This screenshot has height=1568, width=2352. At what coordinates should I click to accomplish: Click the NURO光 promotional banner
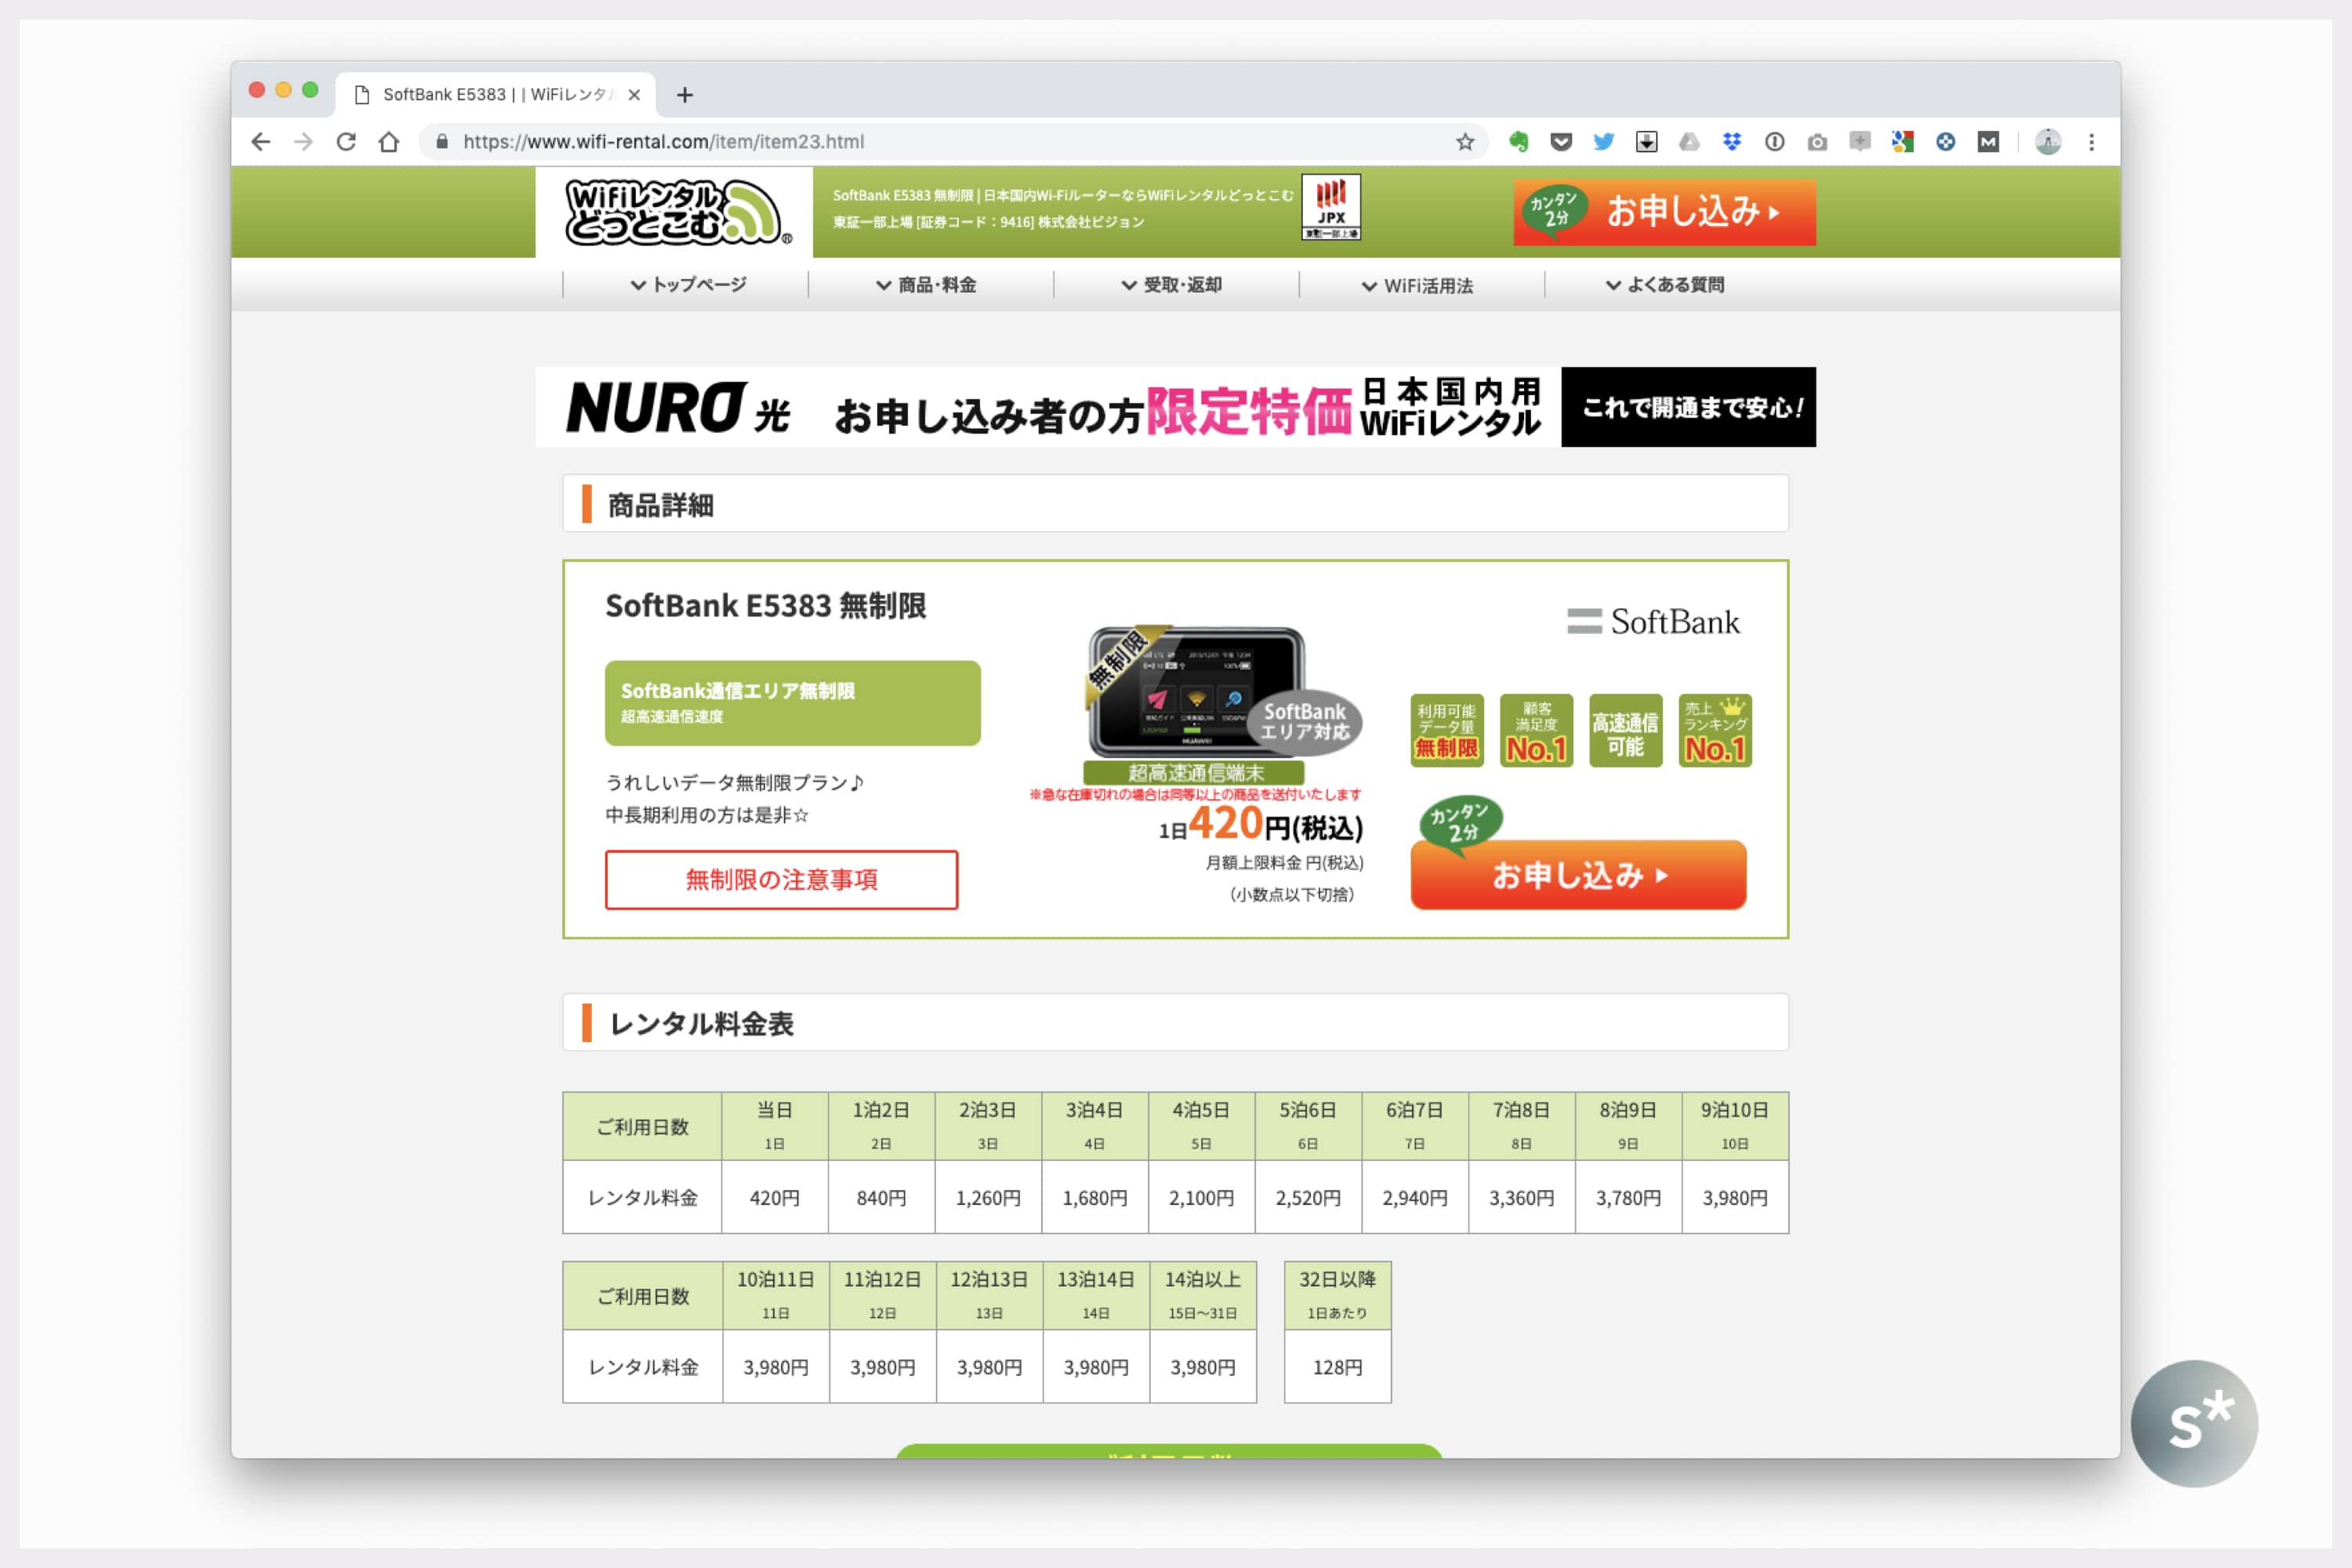[1175, 407]
